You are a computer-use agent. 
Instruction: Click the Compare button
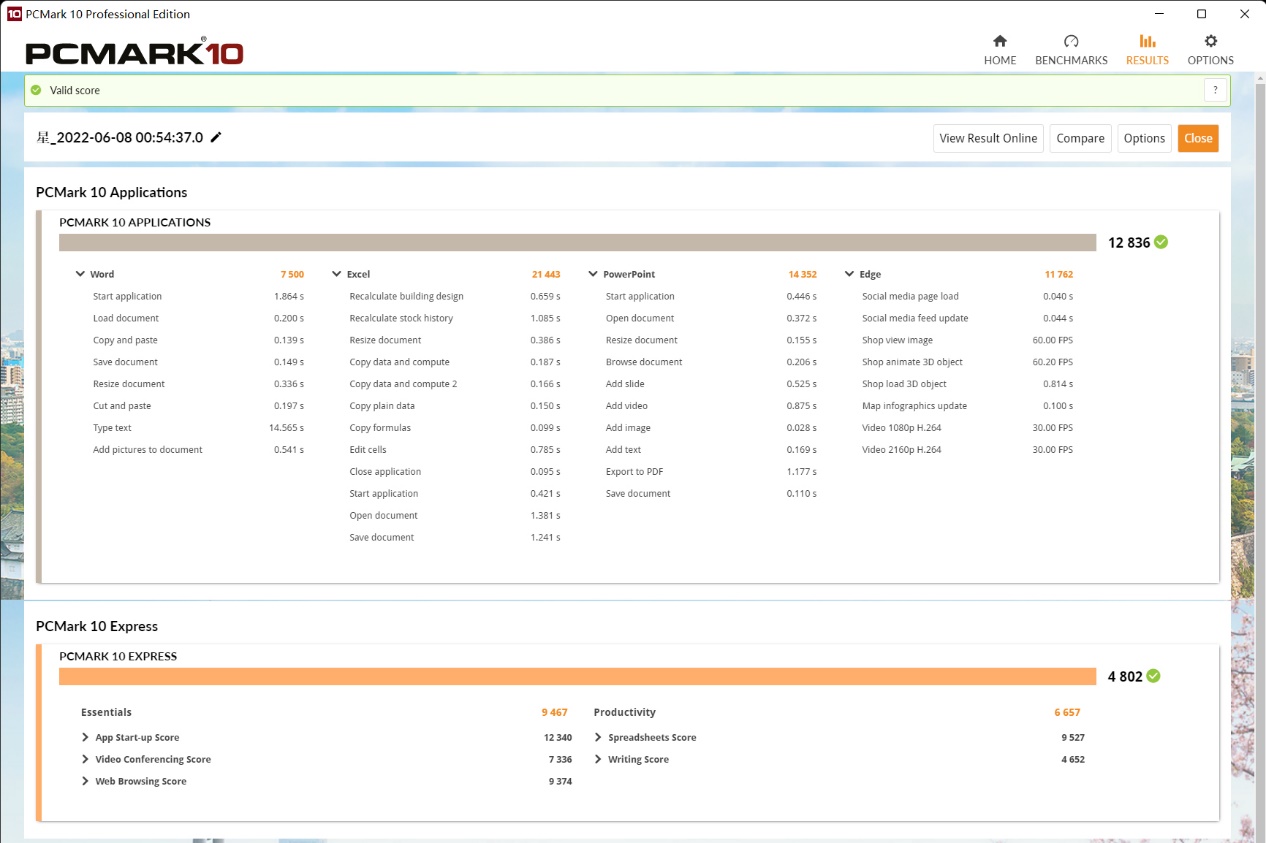coord(1080,138)
